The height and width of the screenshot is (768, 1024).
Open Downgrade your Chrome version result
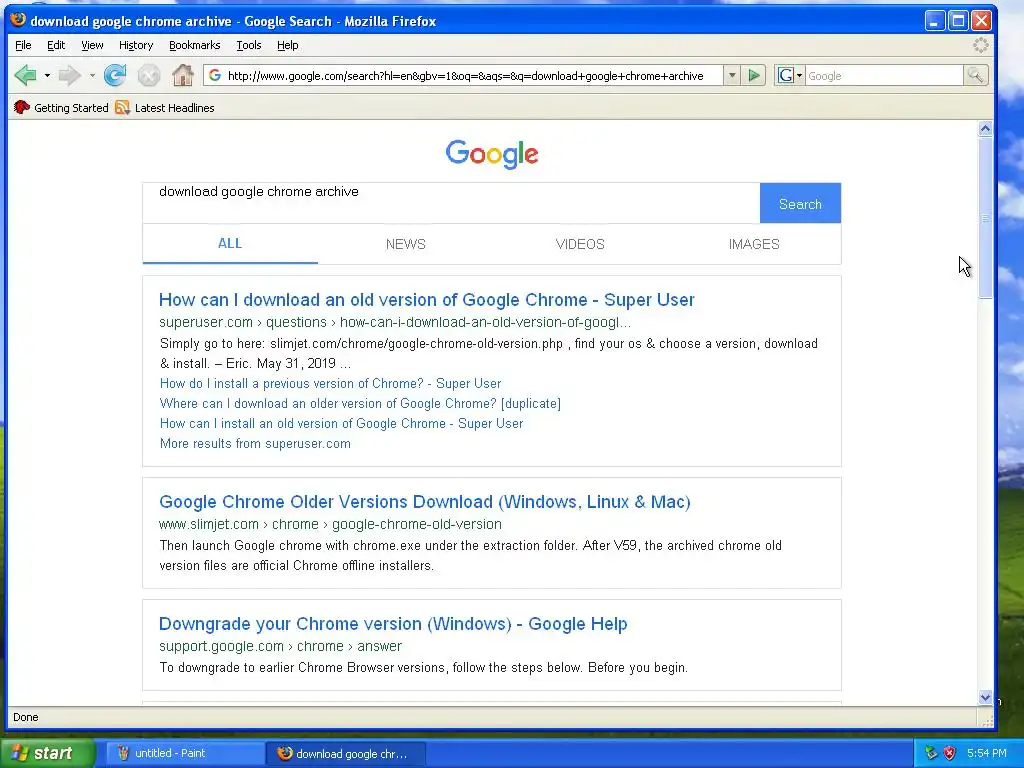pos(393,624)
